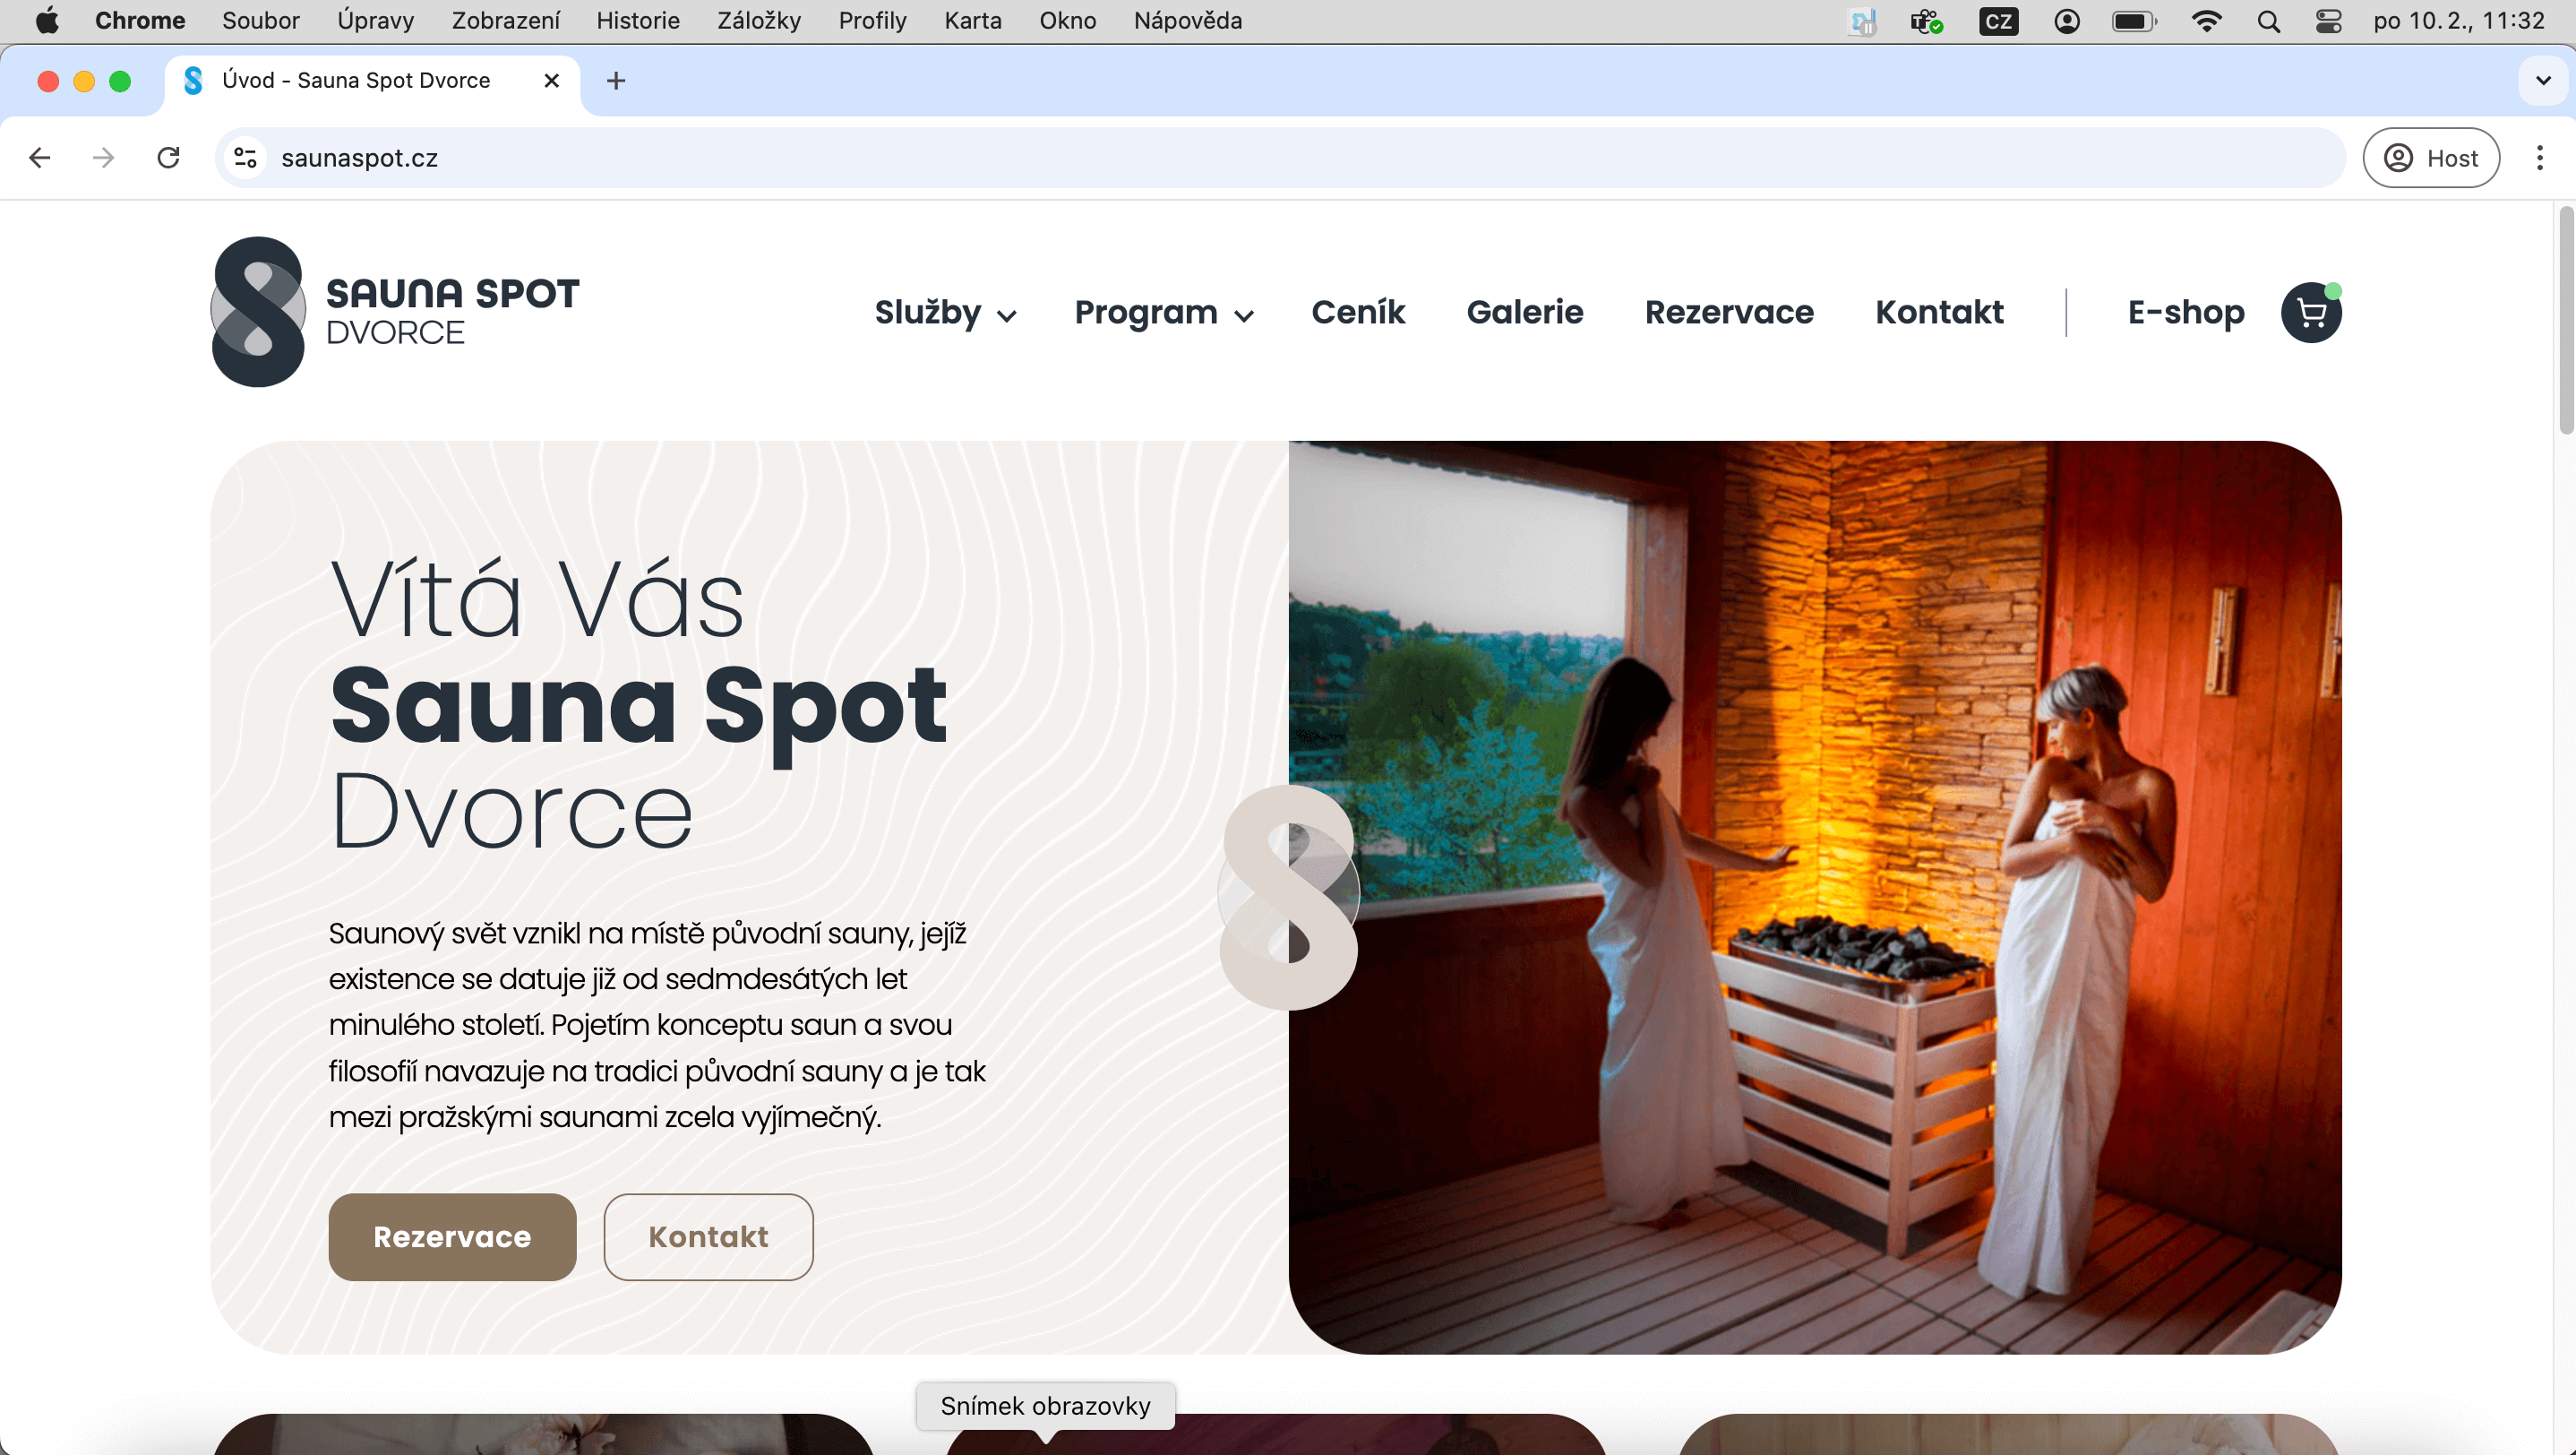Click the Wi-Fi status icon
Image resolution: width=2576 pixels, height=1455 pixels.
click(2206, 21)
